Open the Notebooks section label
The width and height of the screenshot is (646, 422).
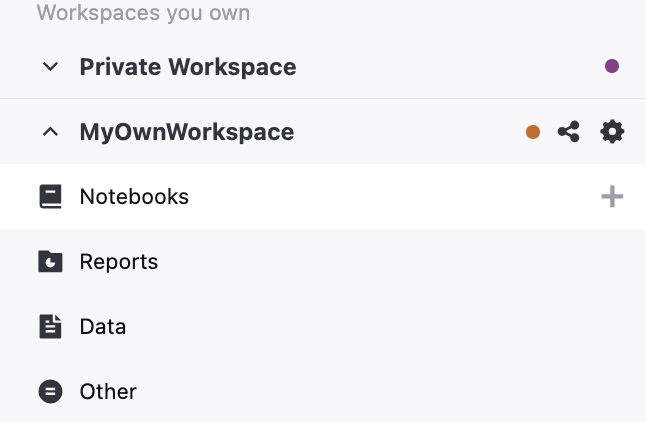(134, 197)
